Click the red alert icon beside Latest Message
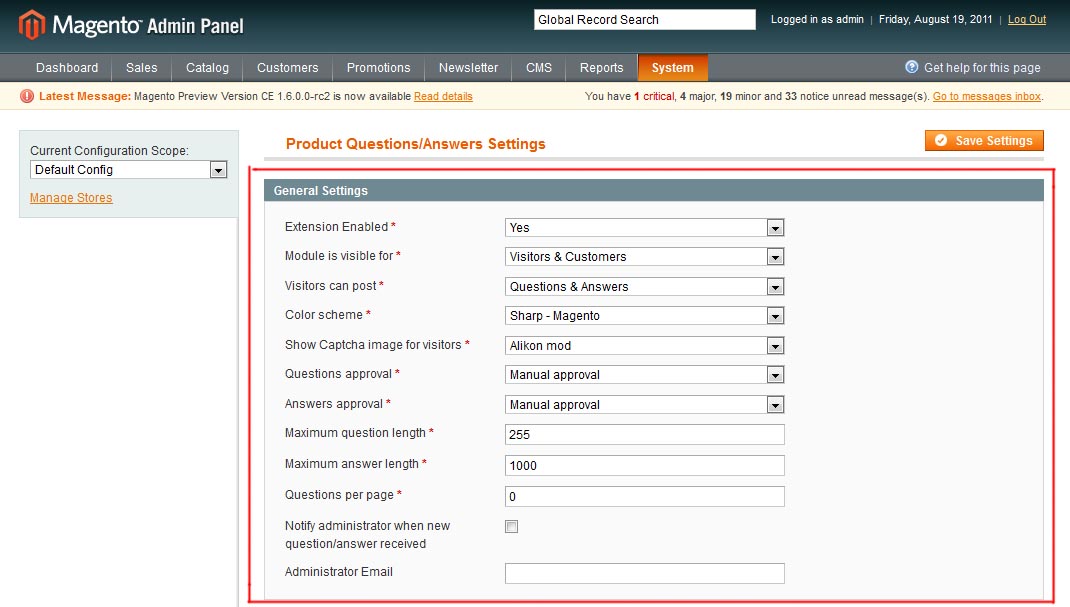This screenshot has height=607, width=1070. point(27,96)
